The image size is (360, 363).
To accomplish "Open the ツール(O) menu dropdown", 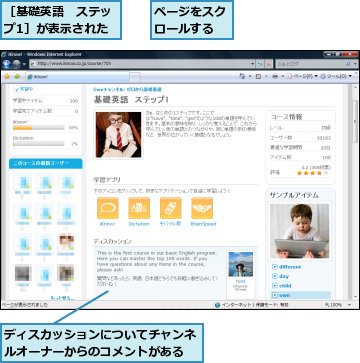I will coord(336,77).
